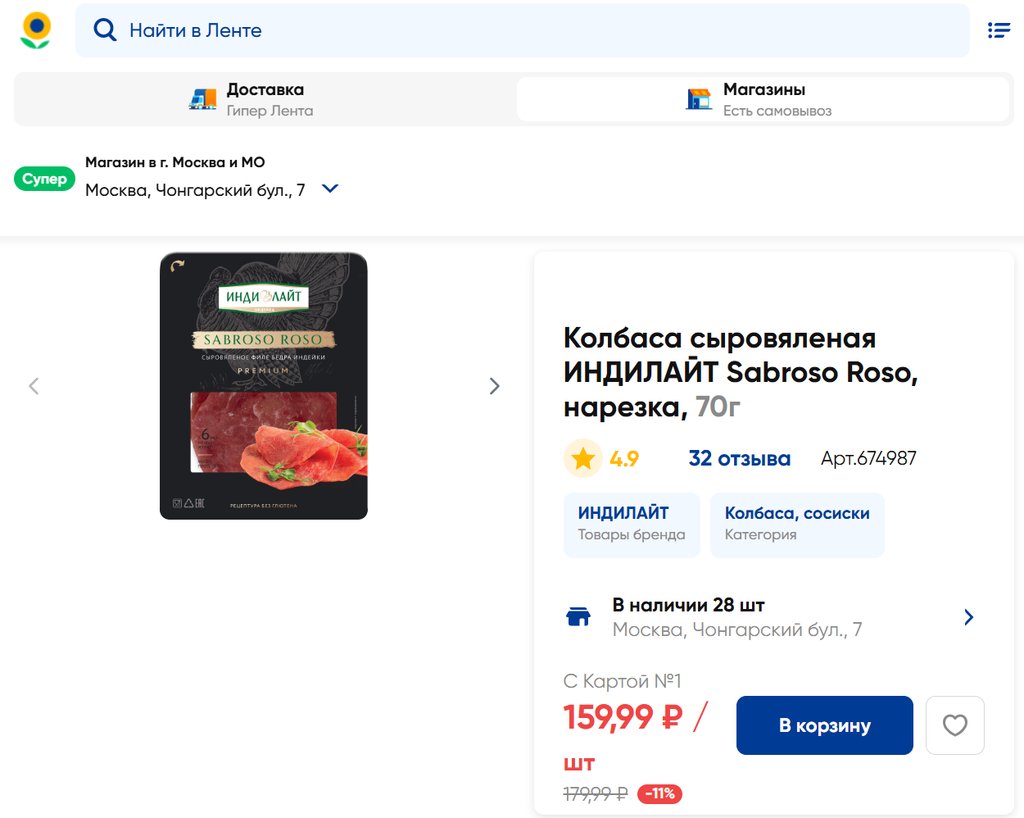Click the search magnifier icon
This screenshot has width=1024, height=818.
click(x=105, y=30)
